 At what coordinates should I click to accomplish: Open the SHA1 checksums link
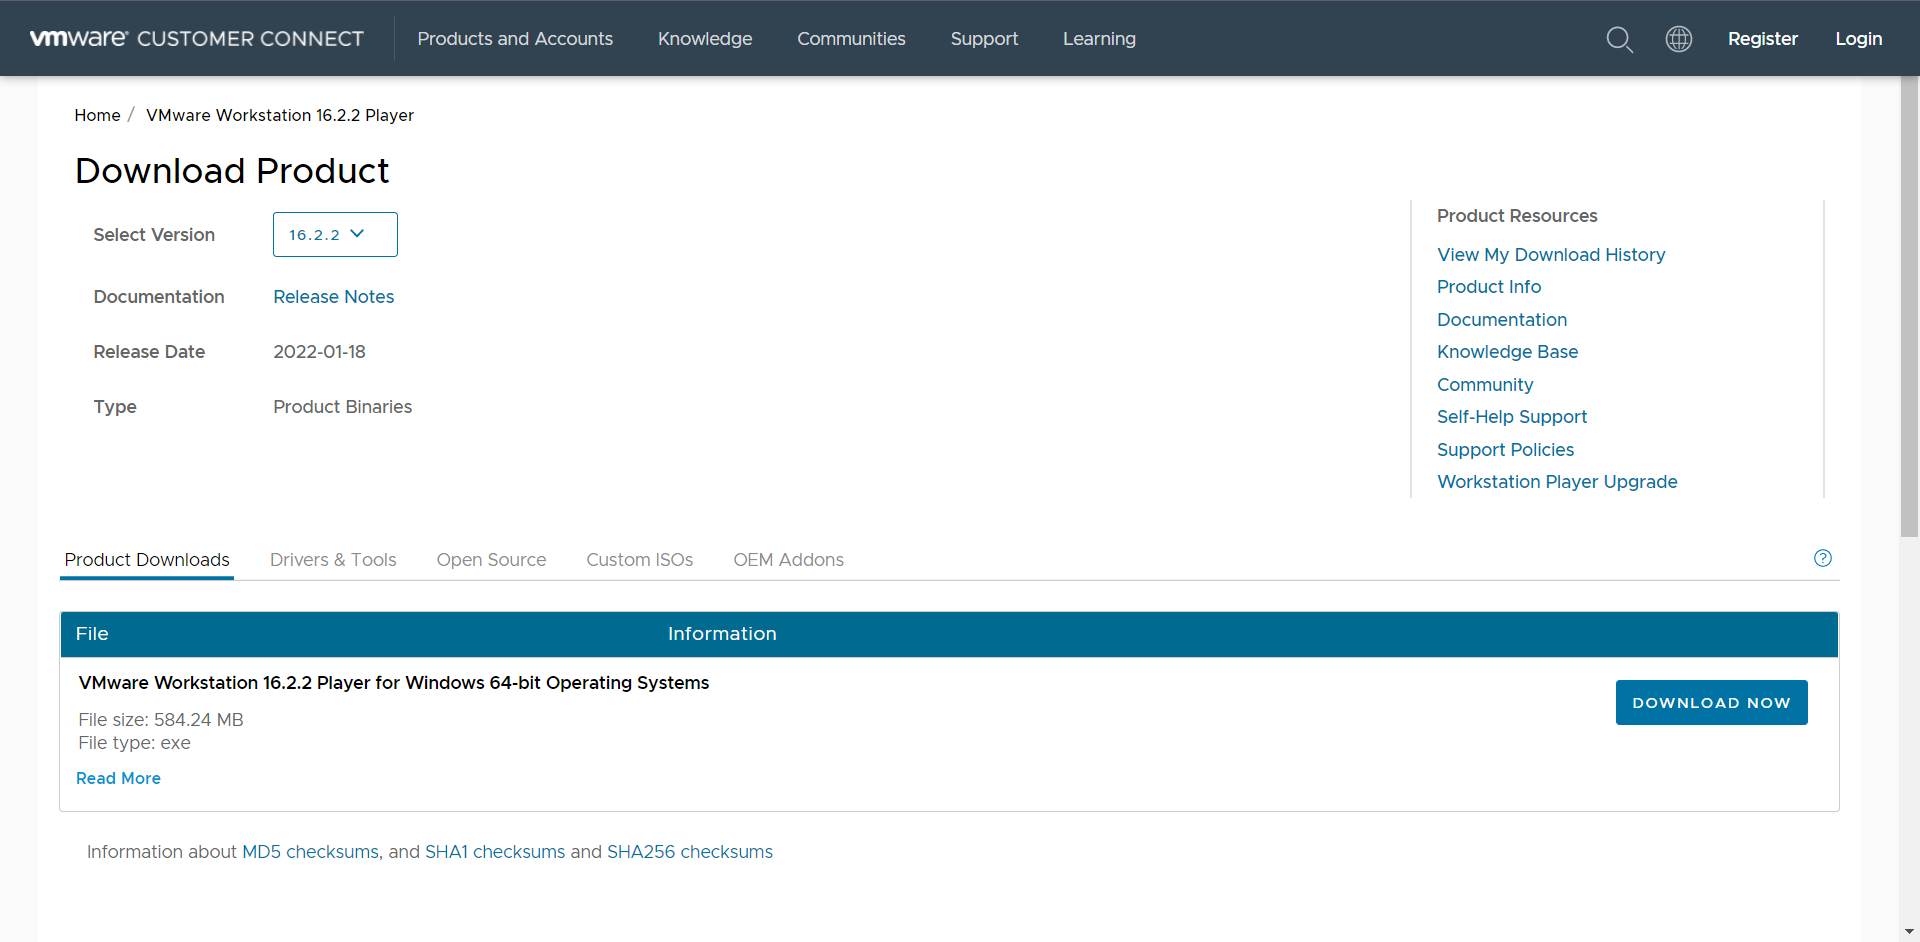pos(495,852)
